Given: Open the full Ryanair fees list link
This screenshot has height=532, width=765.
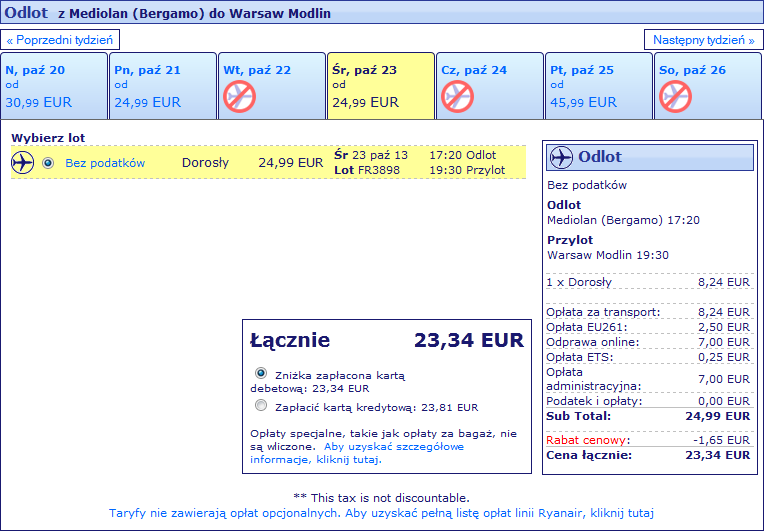Looking at the screenshot, I should point(381,513).
